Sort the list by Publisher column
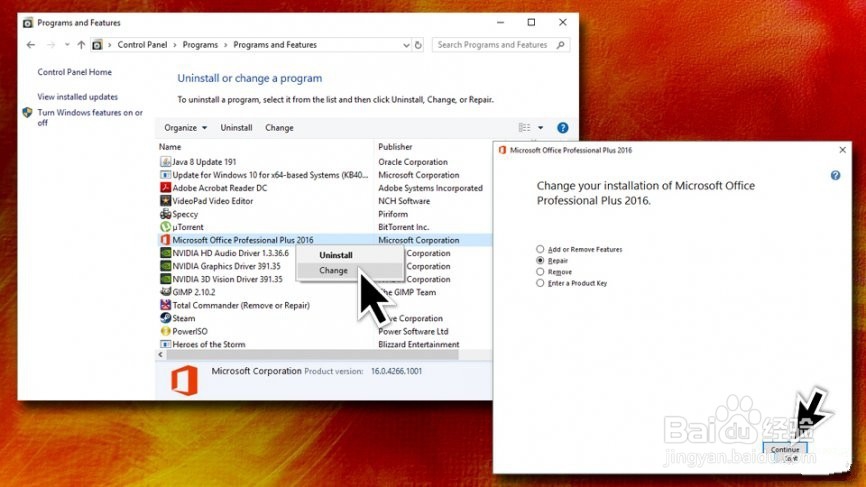Screen dimensions: 866x487 click(395, 147)
